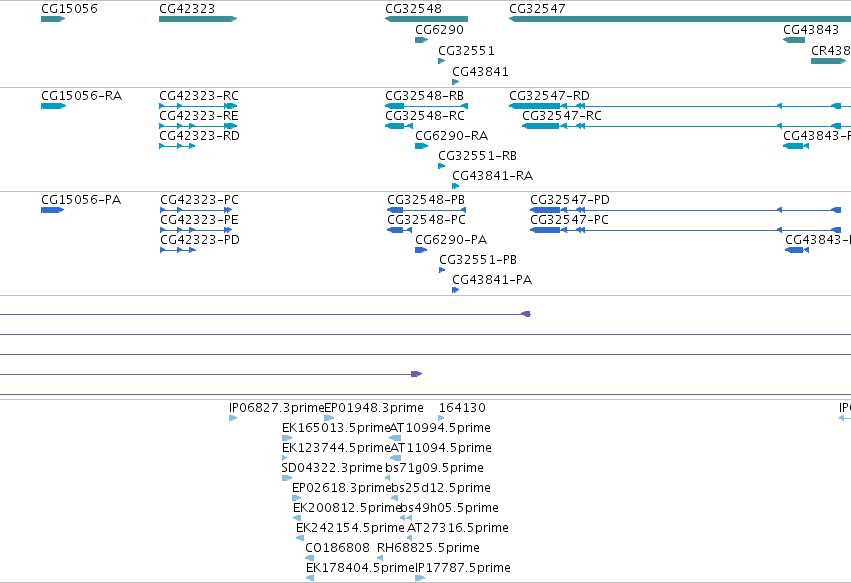851x583 pixels.
Task: Click the RH68825.5prime EST glyph
Action: click(x=380, y=558)
